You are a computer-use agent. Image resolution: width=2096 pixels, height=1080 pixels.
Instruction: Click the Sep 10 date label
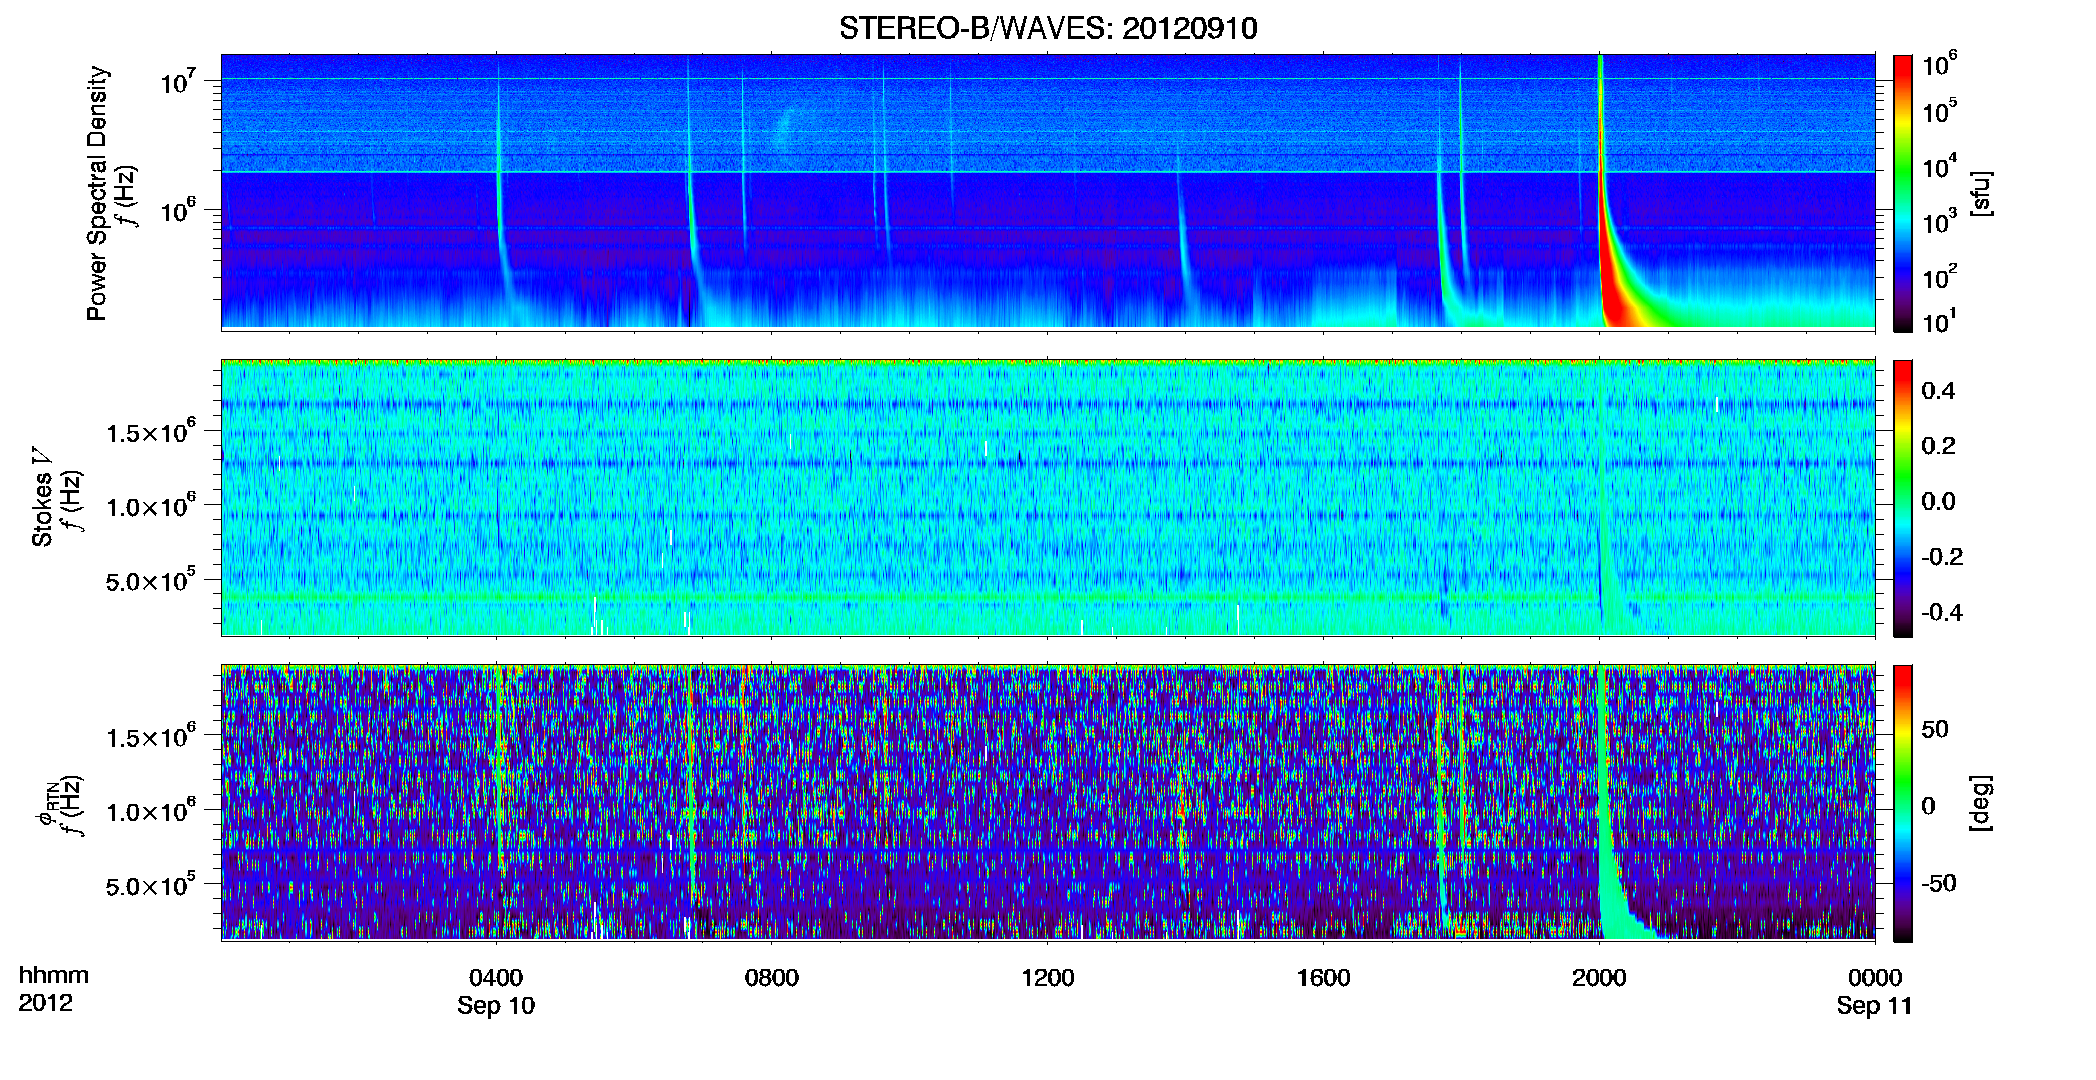click(496, 1006)
